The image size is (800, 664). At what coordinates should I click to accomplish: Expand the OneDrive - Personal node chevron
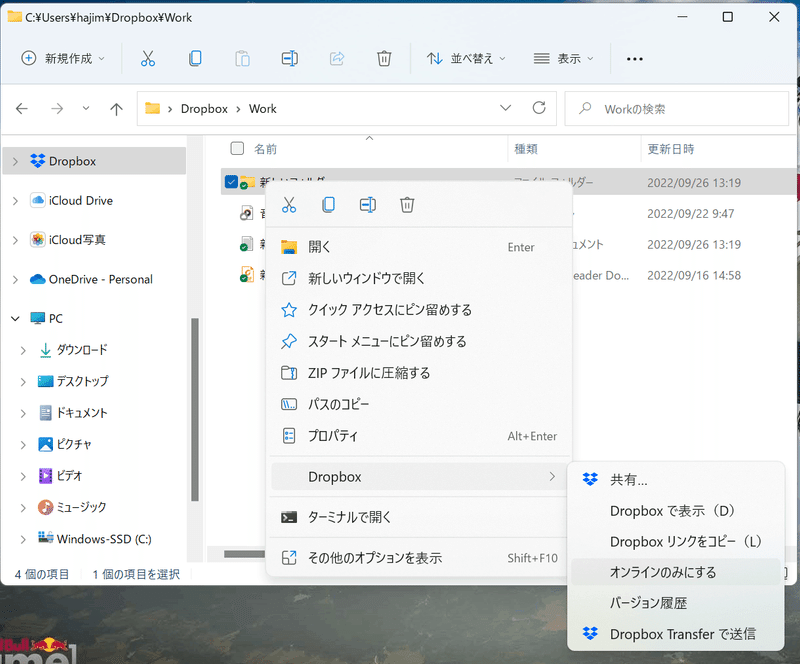click(x=15, y=279)
